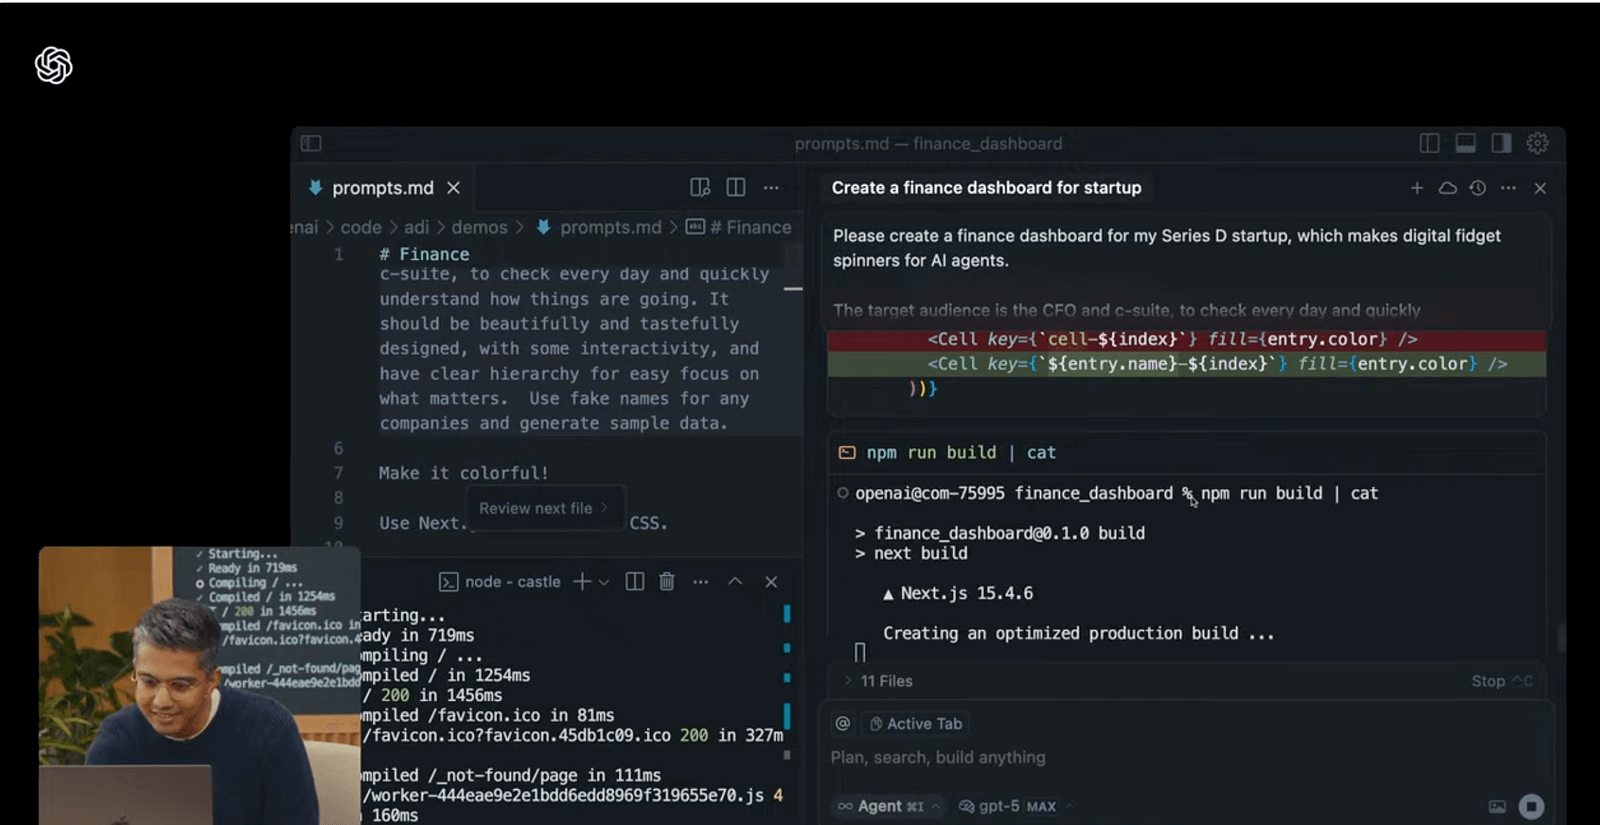Close the prompts.md tab

click(453, 188)
